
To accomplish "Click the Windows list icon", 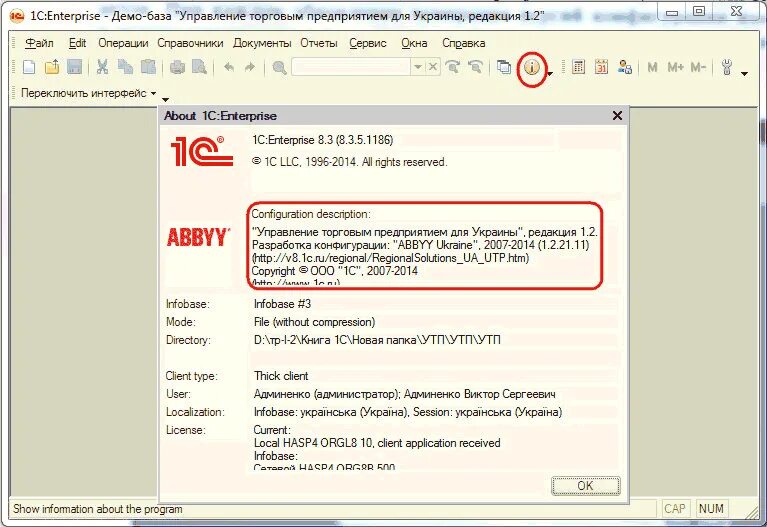I will click(504, 67).
